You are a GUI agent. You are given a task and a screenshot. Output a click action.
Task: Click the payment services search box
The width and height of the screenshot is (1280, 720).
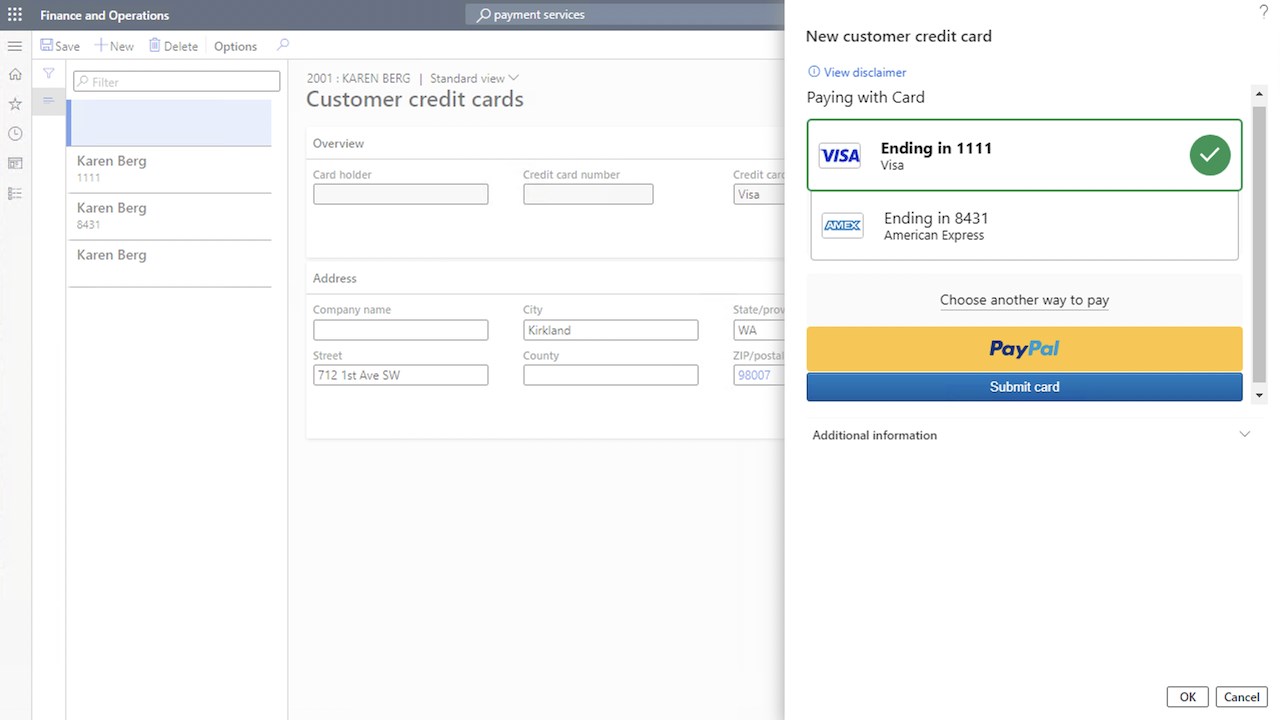[625, 15]
